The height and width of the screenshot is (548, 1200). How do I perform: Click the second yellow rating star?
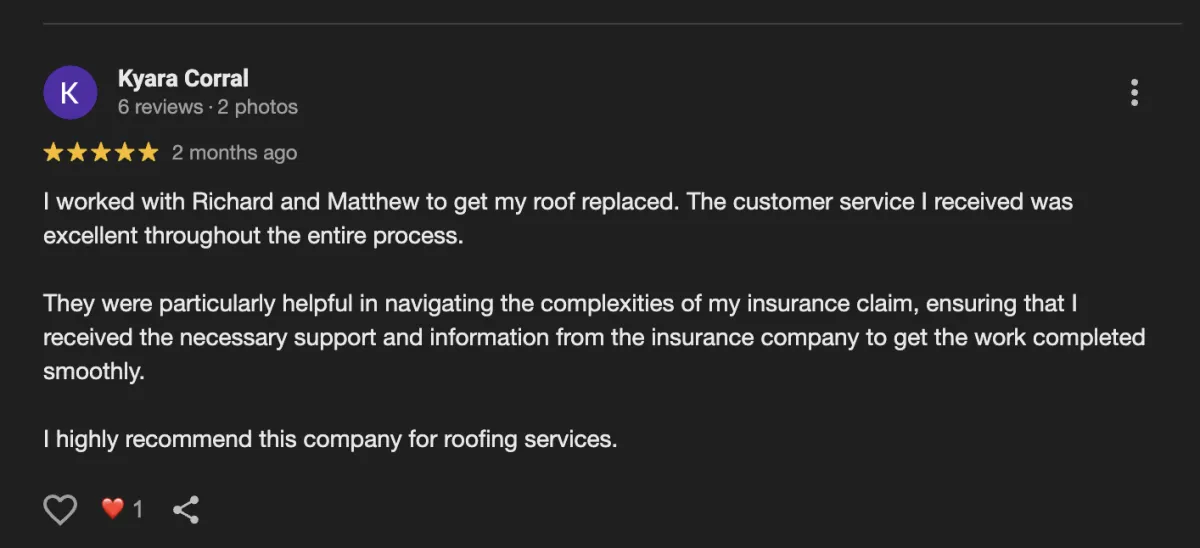pyautogui.click(x=77, y=153)
